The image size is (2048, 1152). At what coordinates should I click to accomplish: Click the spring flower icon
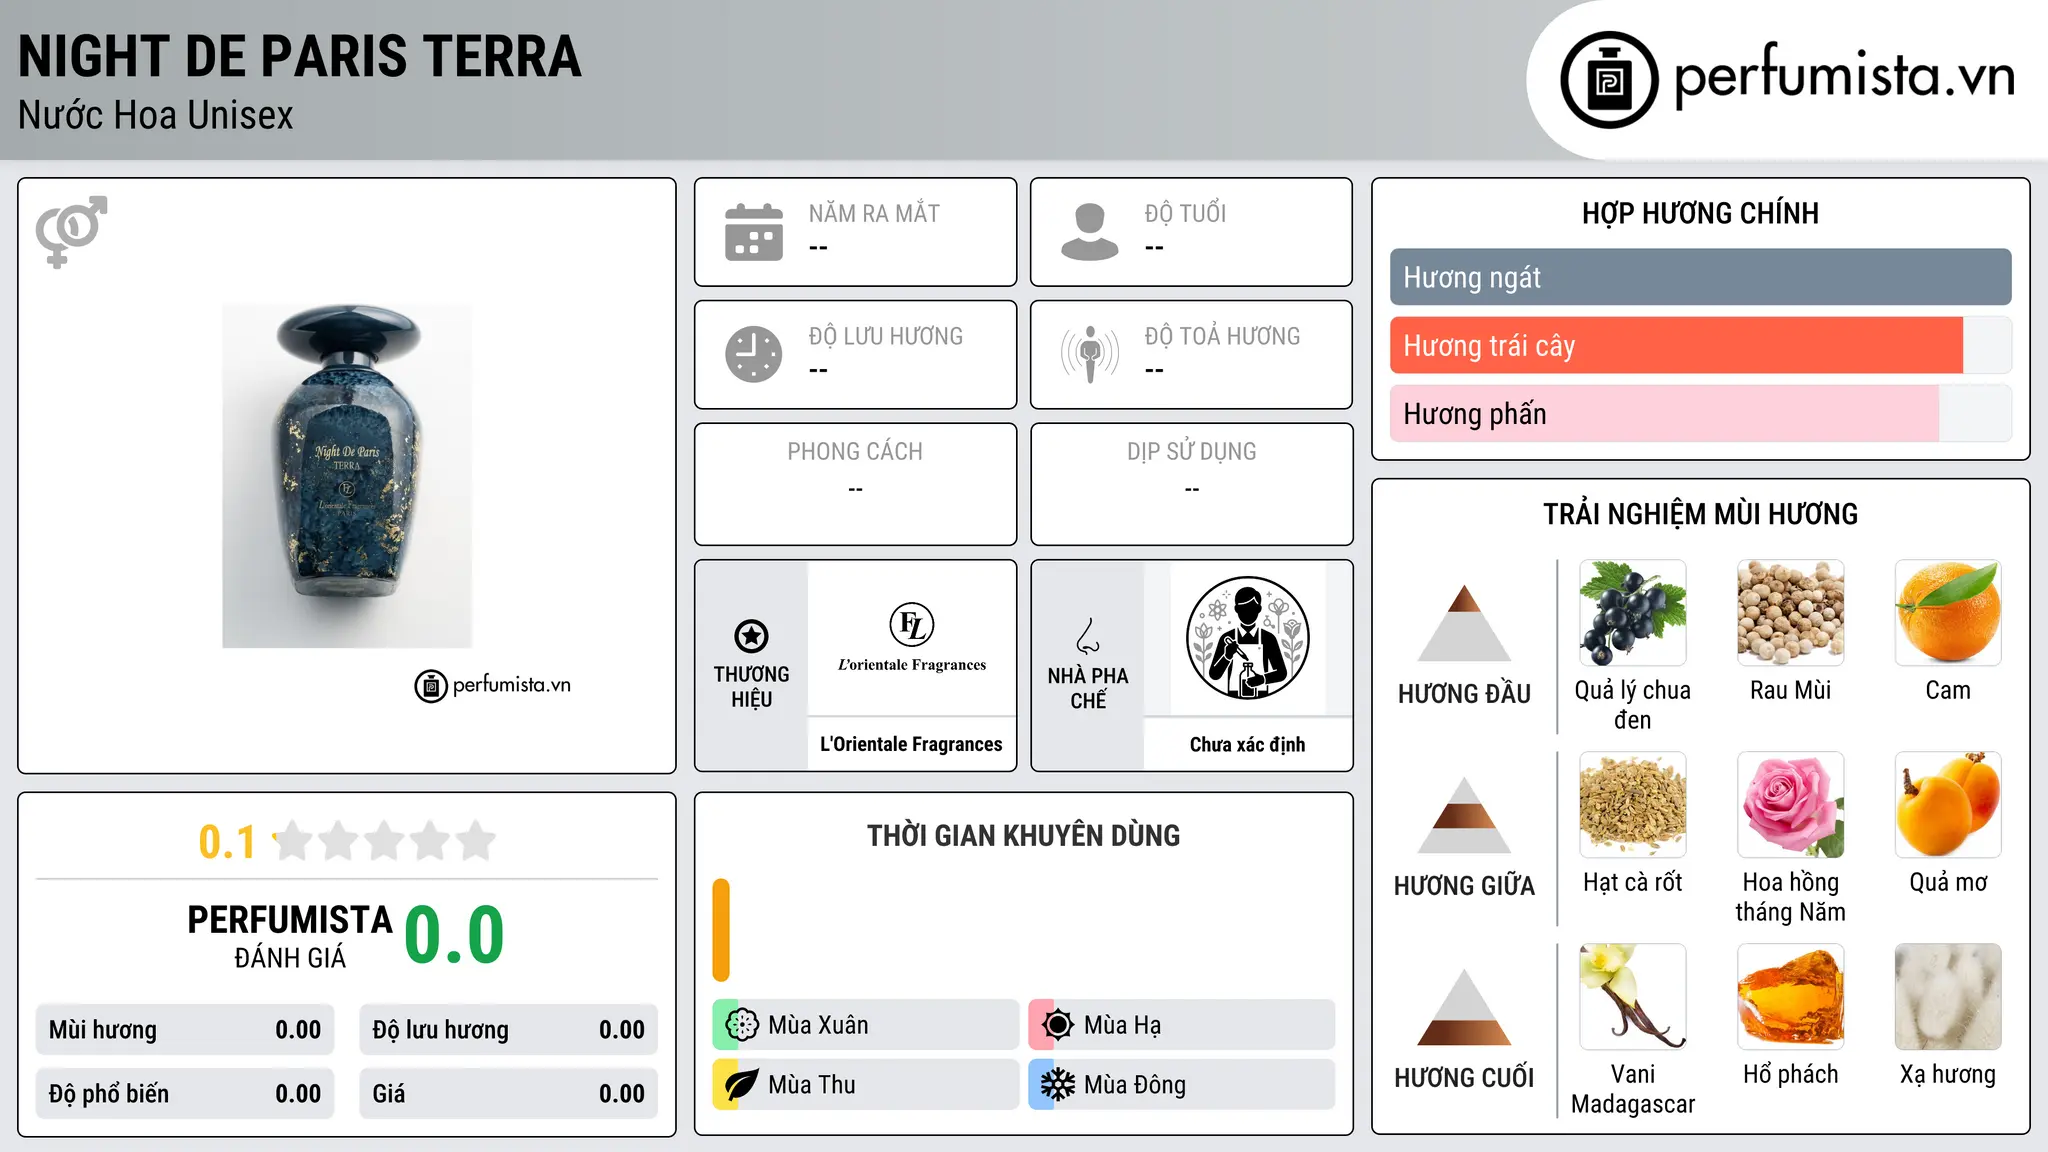point(742,1025)
